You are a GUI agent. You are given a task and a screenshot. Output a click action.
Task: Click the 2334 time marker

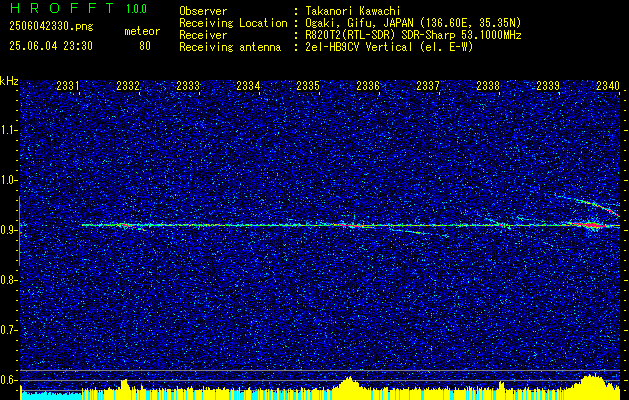tap(248, 85)
